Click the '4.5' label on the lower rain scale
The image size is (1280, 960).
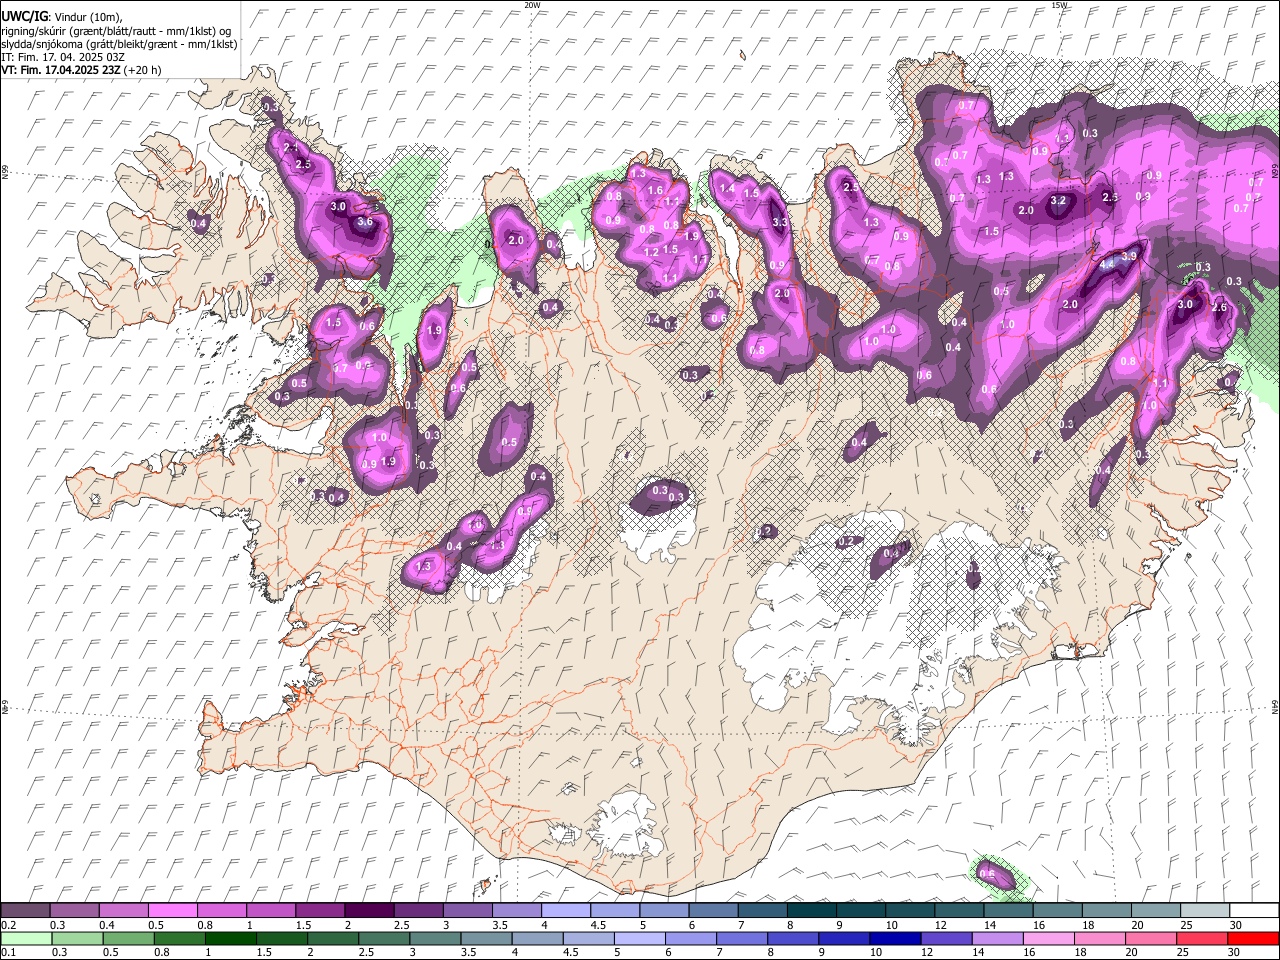click(569, 953)
